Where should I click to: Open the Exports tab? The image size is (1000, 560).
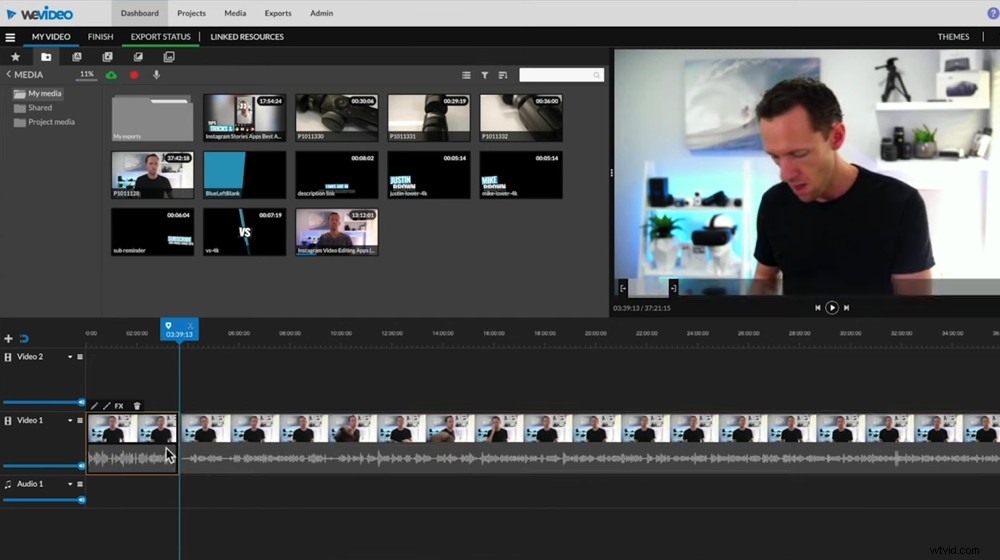(x=278, y=13)
